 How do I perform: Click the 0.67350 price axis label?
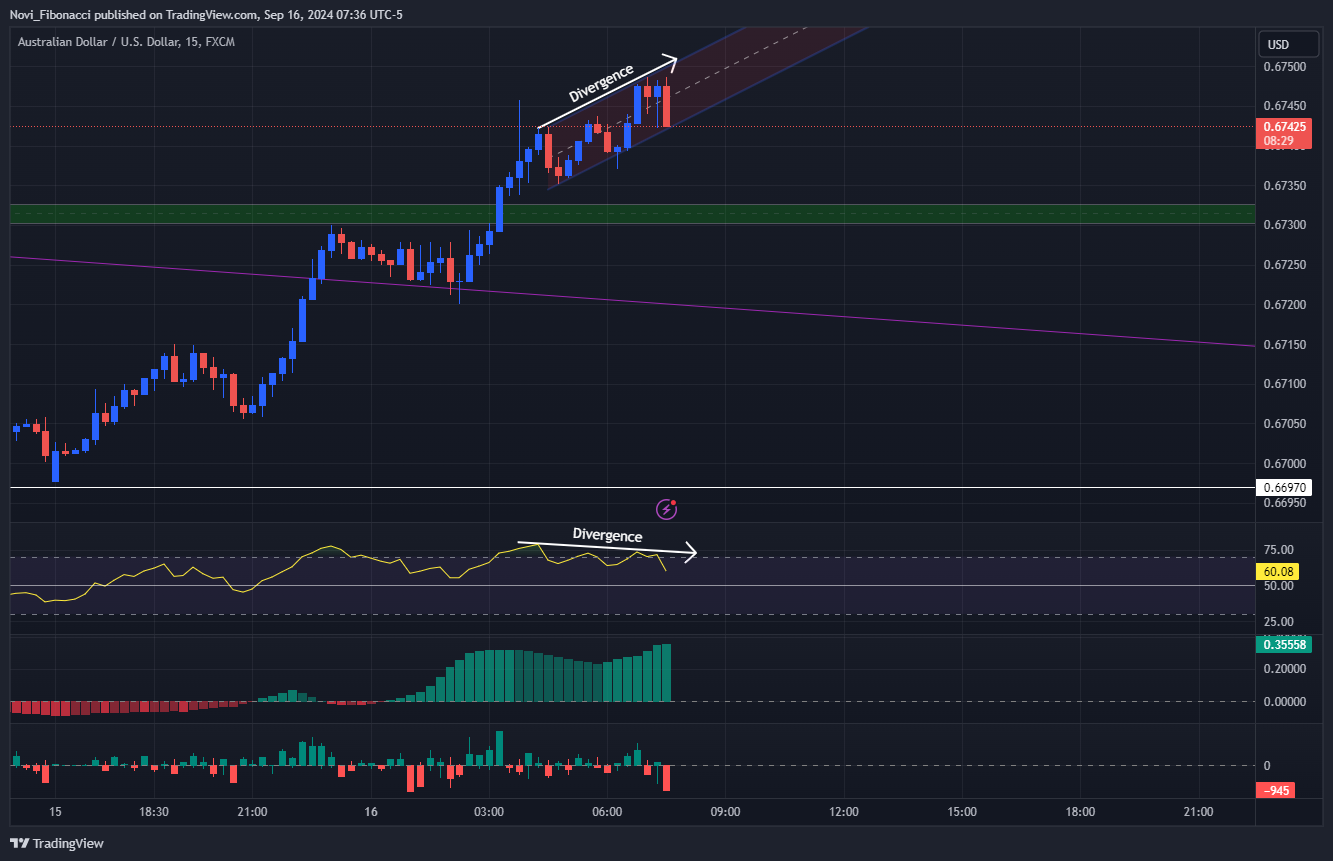pyautogui.click(x=1283, y=186)
